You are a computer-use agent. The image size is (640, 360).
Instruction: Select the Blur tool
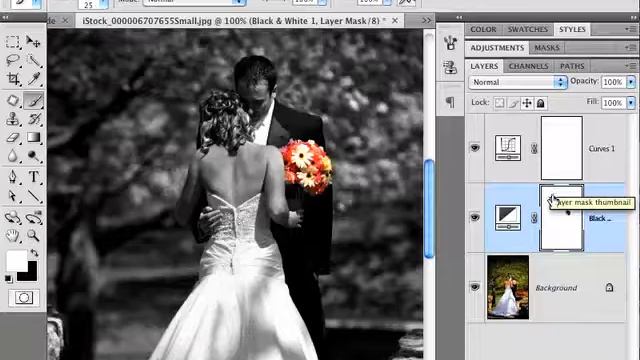(x=12, y=156)
